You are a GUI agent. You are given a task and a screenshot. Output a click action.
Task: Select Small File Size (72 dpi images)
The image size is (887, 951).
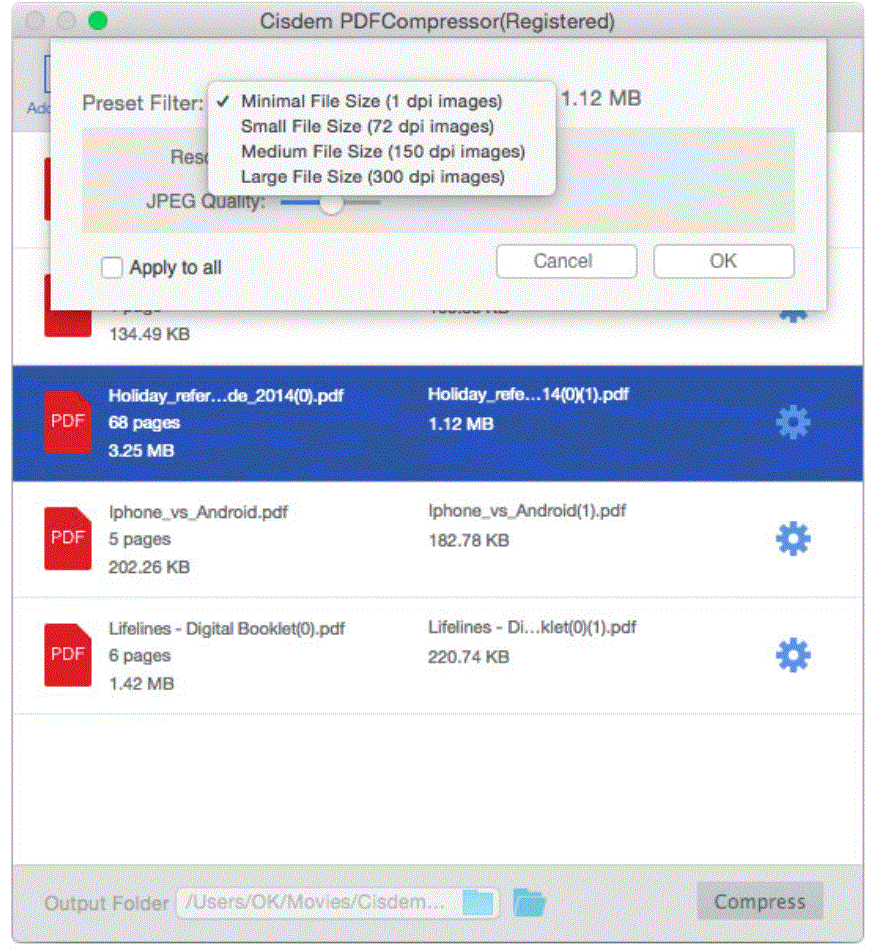click(367, 127)
